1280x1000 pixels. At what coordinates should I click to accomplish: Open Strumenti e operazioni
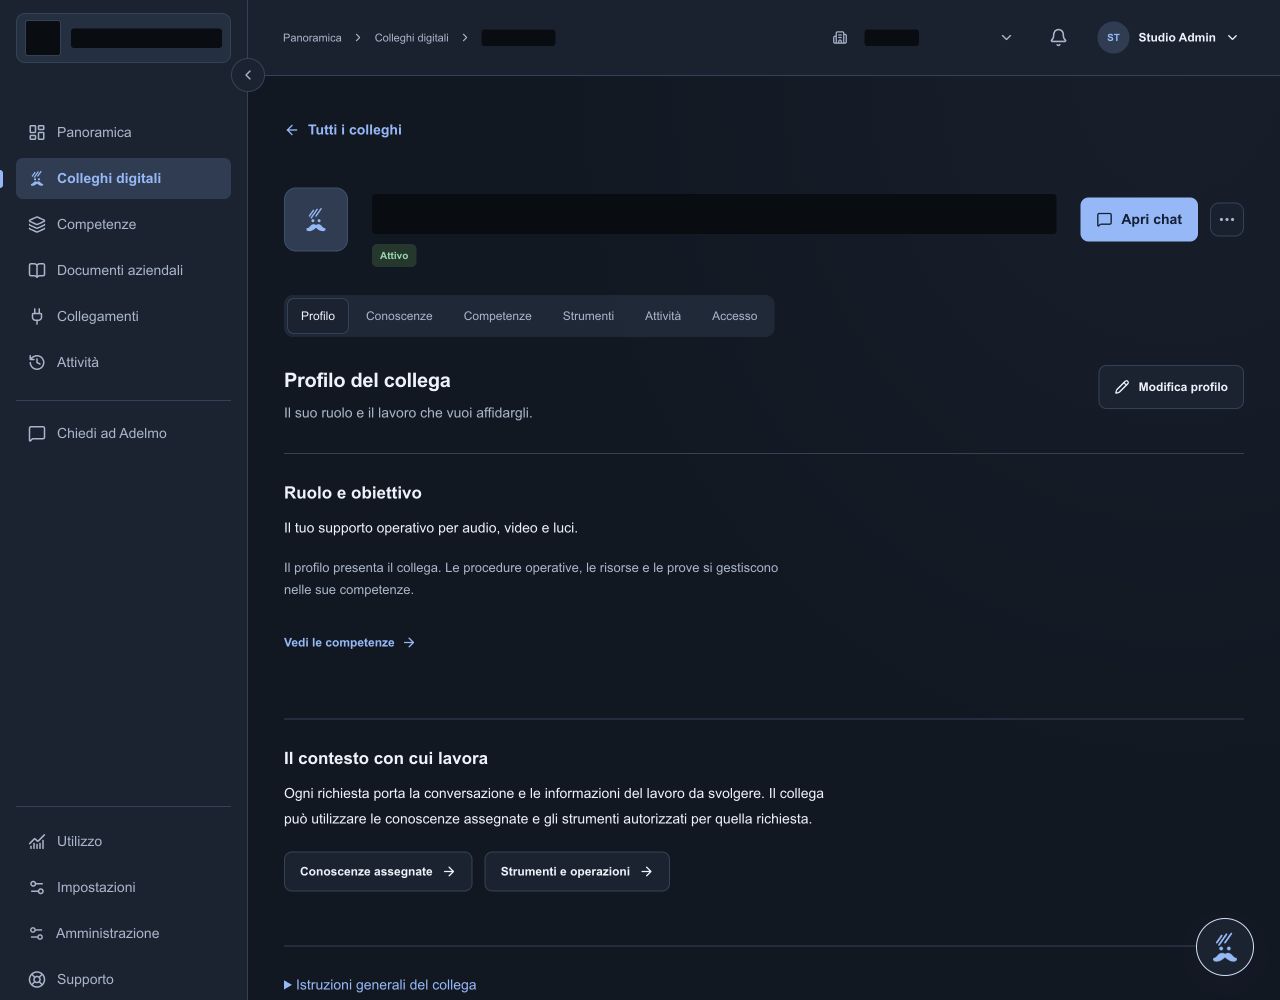pos(577,871)
